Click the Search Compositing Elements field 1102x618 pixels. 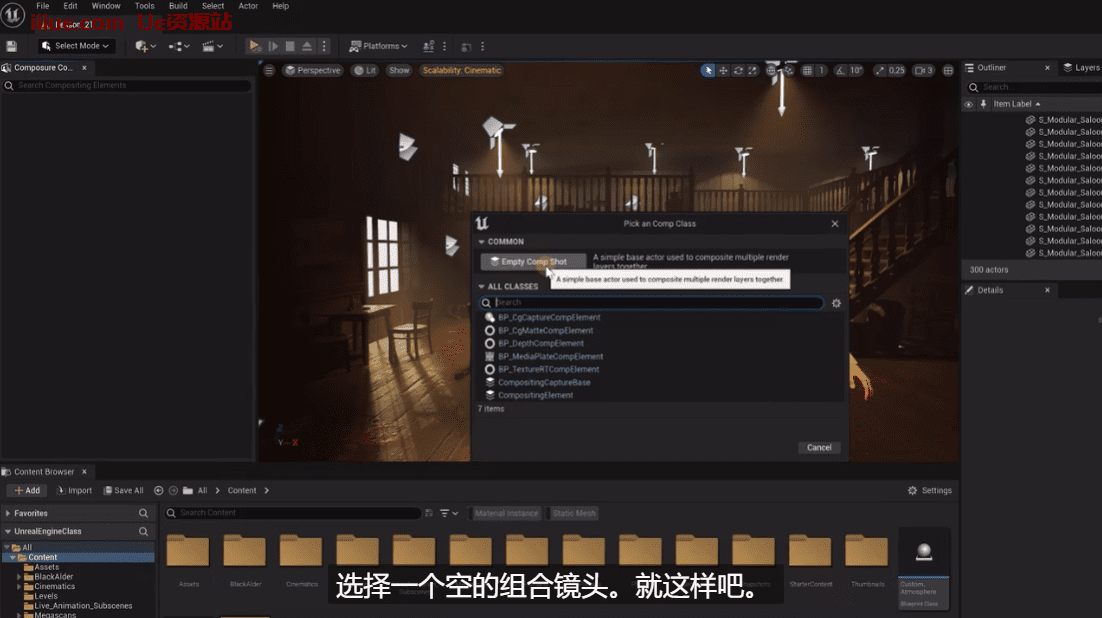tap(128, 86)
